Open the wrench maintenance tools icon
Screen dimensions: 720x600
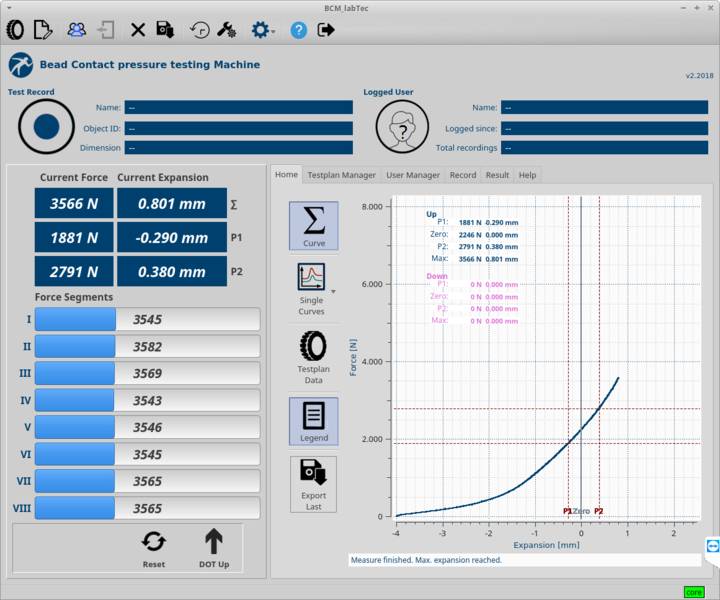(x=226, y=30)
